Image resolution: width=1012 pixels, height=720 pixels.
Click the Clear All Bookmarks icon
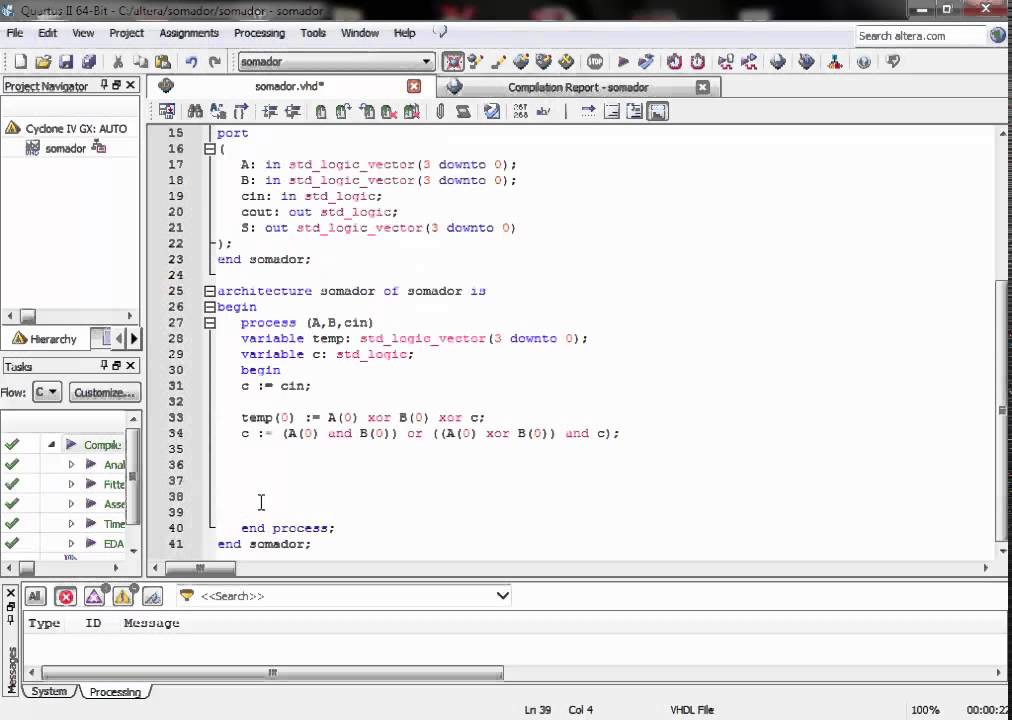(x=411, y=112)
